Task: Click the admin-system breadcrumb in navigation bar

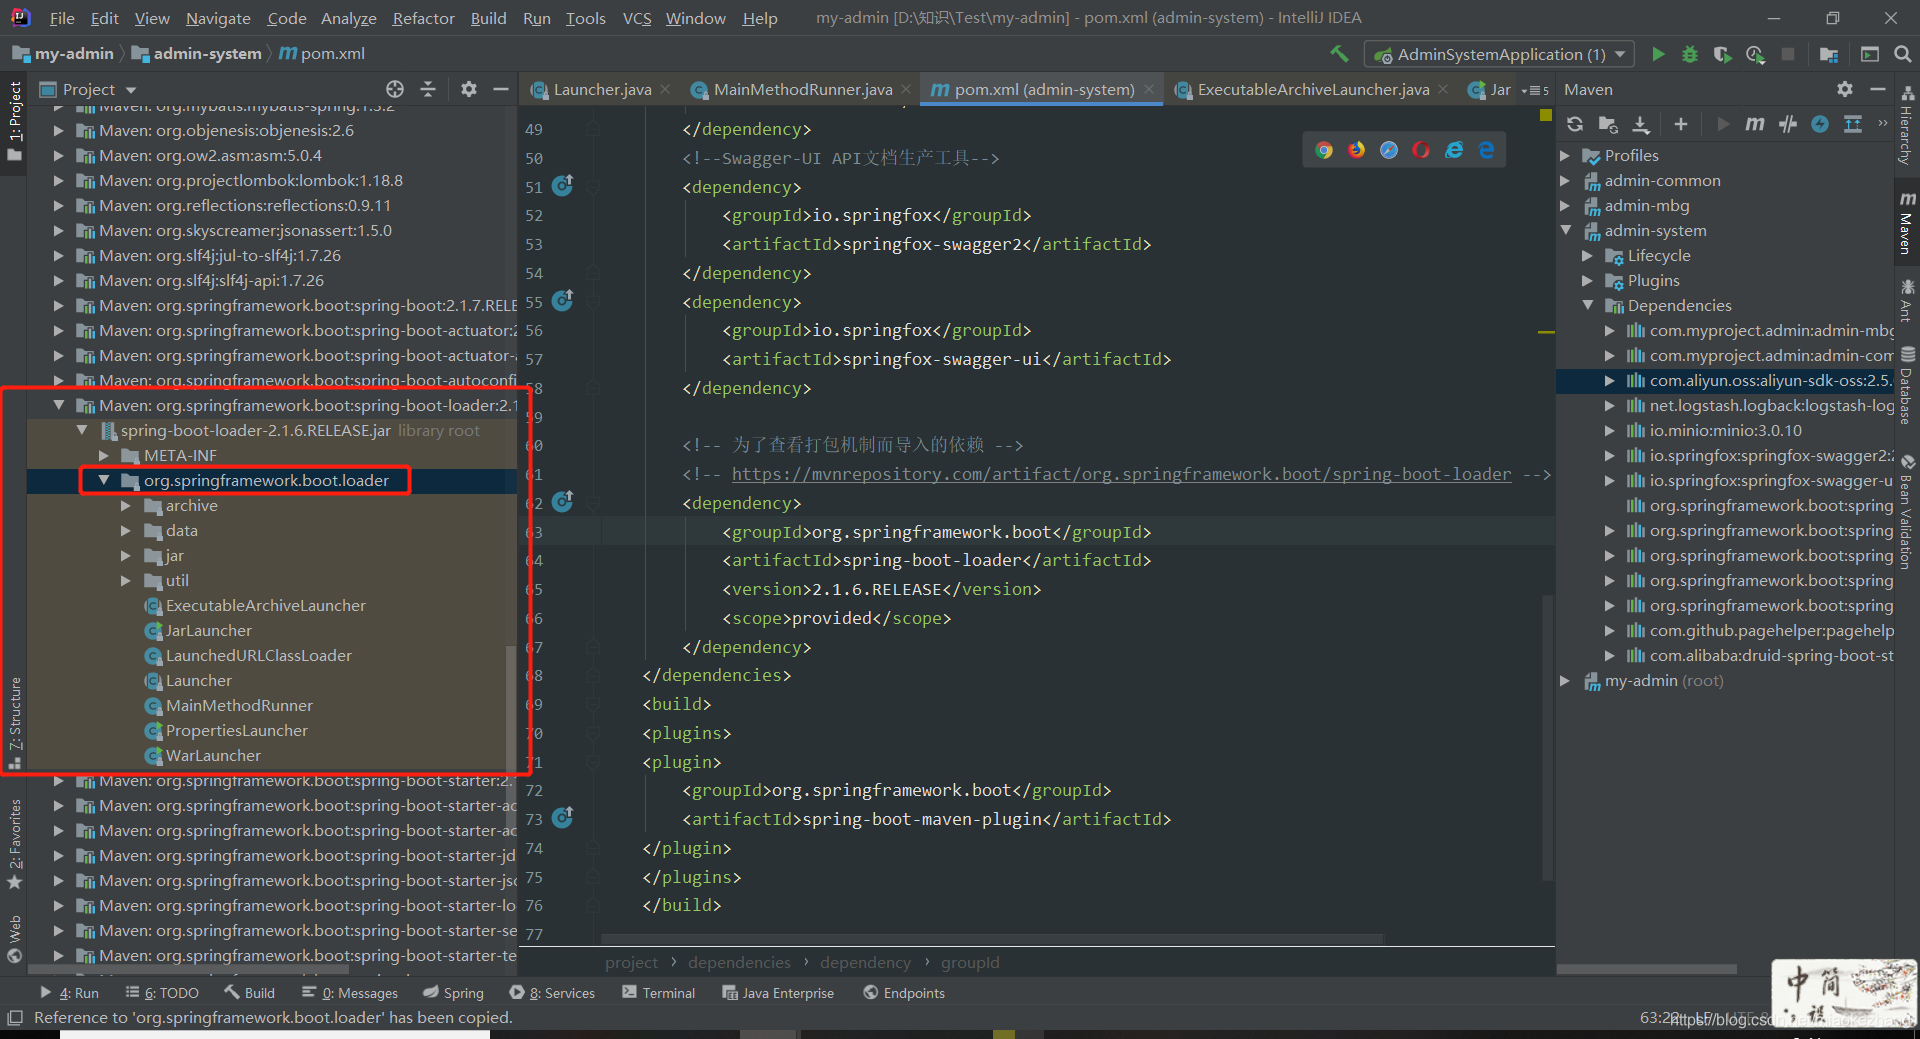Action: pos(197,54)
